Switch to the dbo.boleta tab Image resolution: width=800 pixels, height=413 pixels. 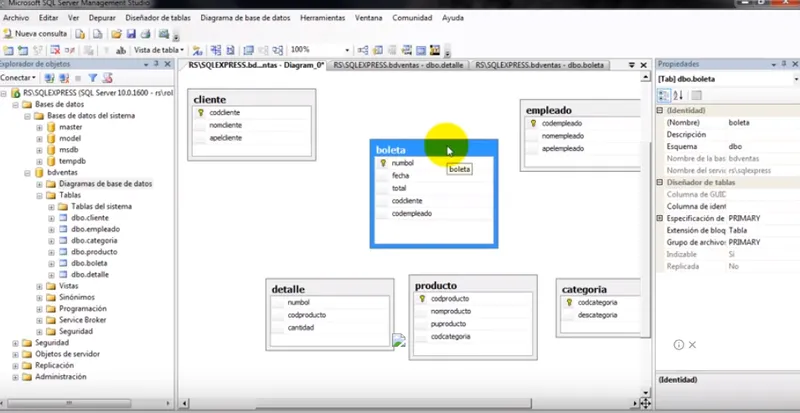pos(540,65)
